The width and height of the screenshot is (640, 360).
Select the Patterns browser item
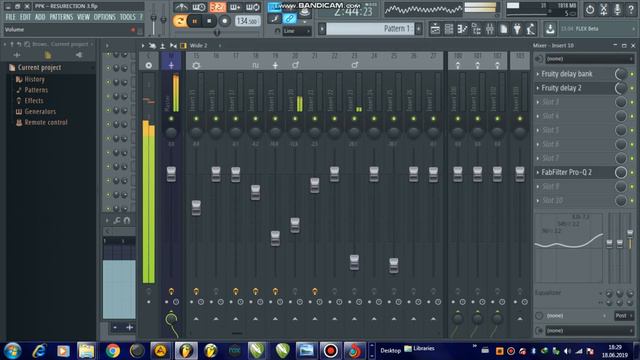pyautogui.click(x=36, y=90)
